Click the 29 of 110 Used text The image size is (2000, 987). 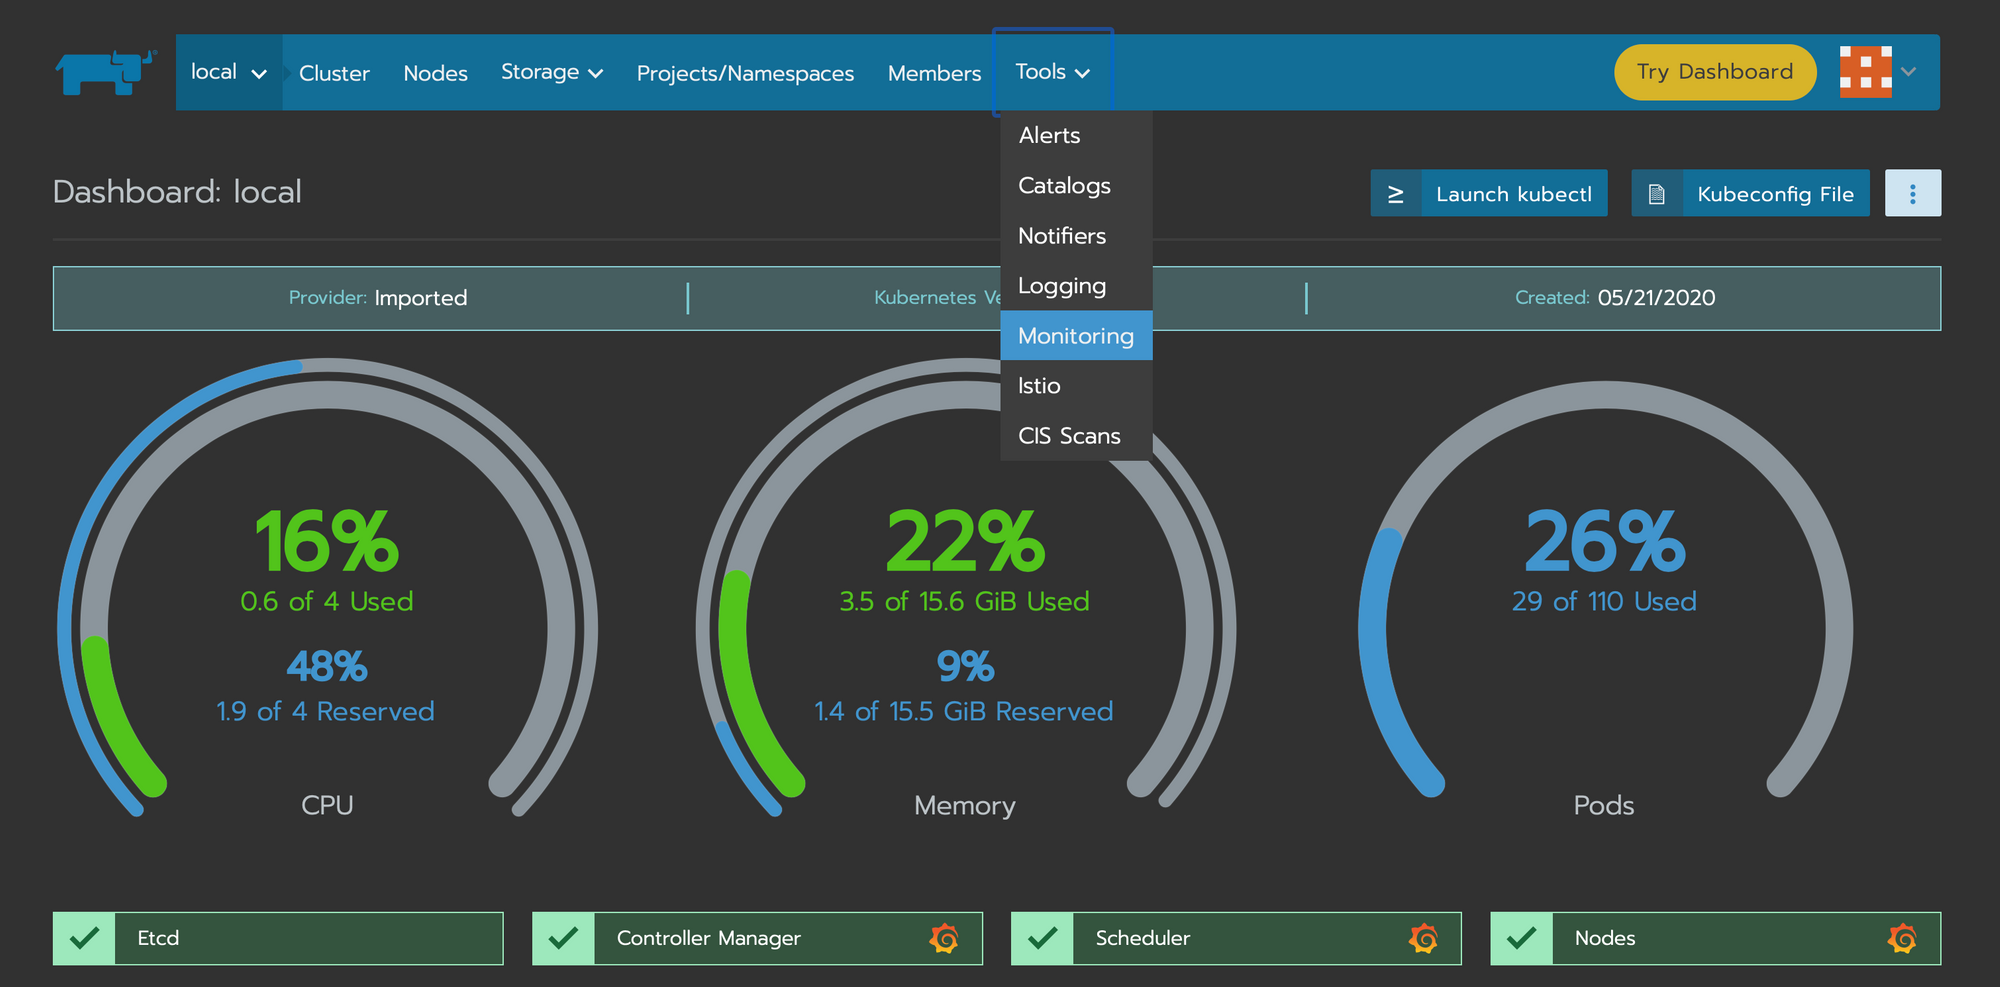click(x=1604, y=601)
